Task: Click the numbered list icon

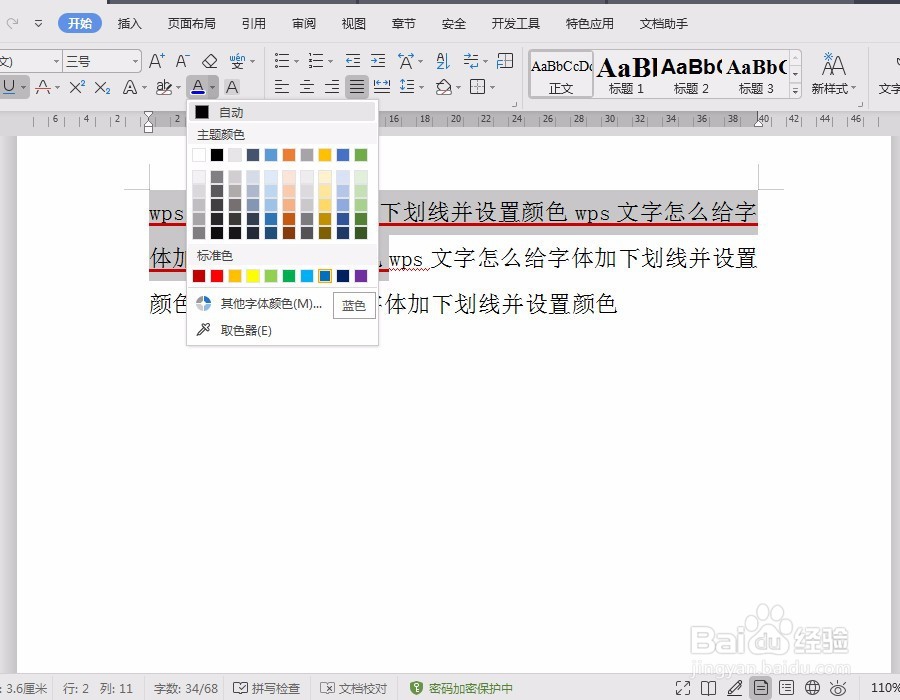Action: click(316, 61)
